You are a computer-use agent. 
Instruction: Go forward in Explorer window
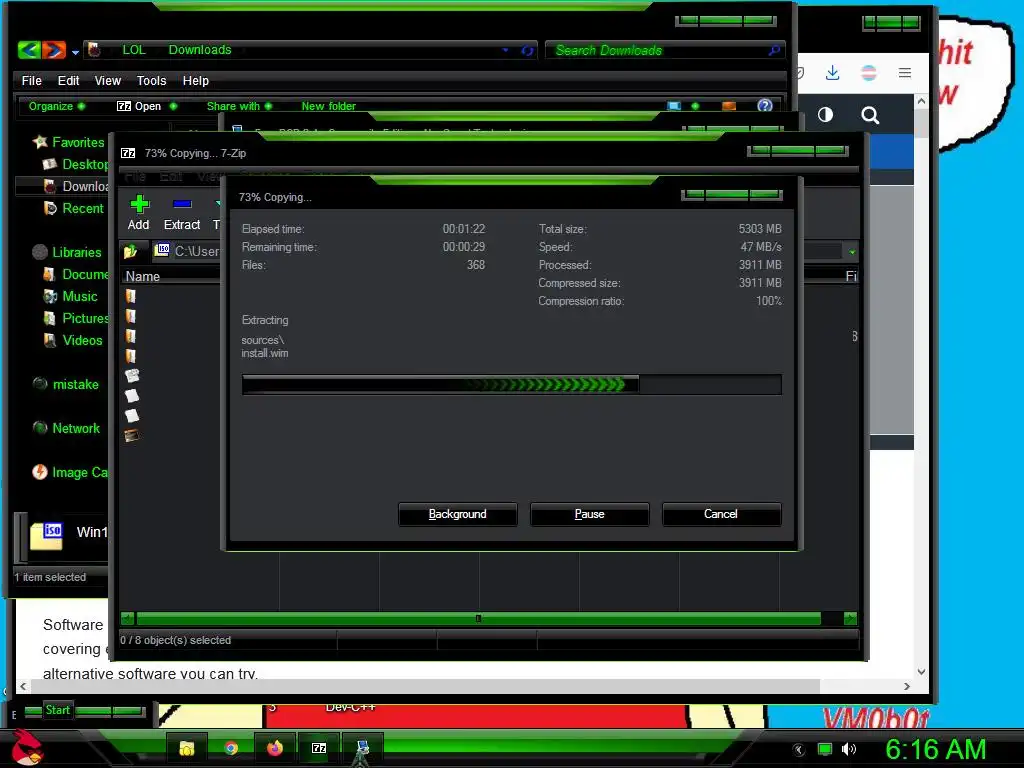(x=54, y=50)
